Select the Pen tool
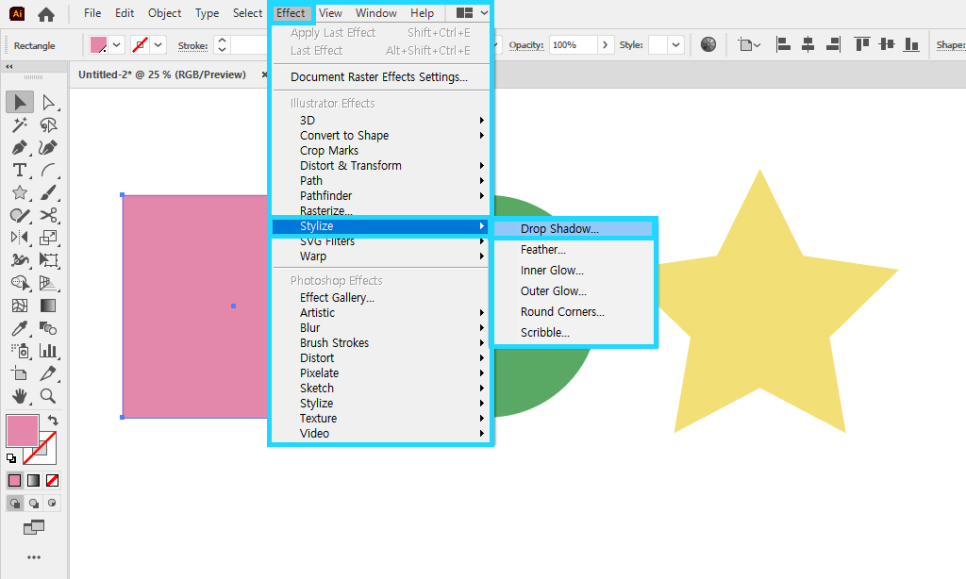Screen dimensions: 966x579 pyautogui.click(x=20, y=148)
